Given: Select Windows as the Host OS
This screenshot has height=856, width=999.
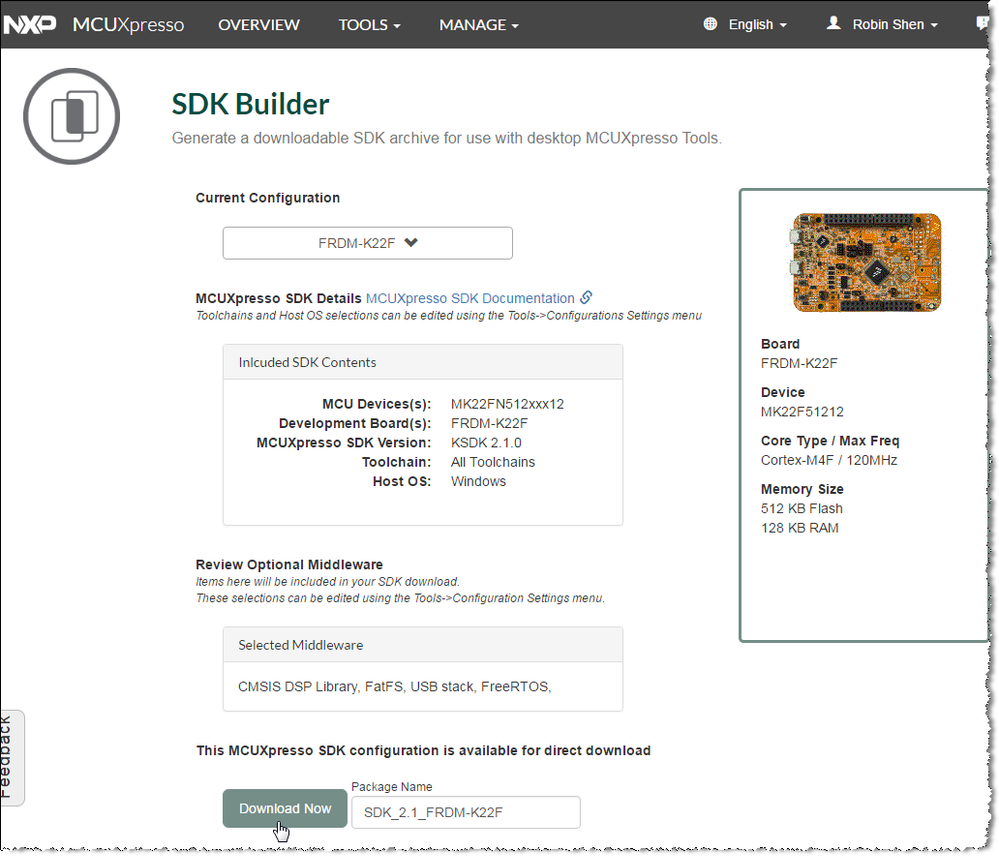Looking at the screenshot, I should (x=478, y=481).
